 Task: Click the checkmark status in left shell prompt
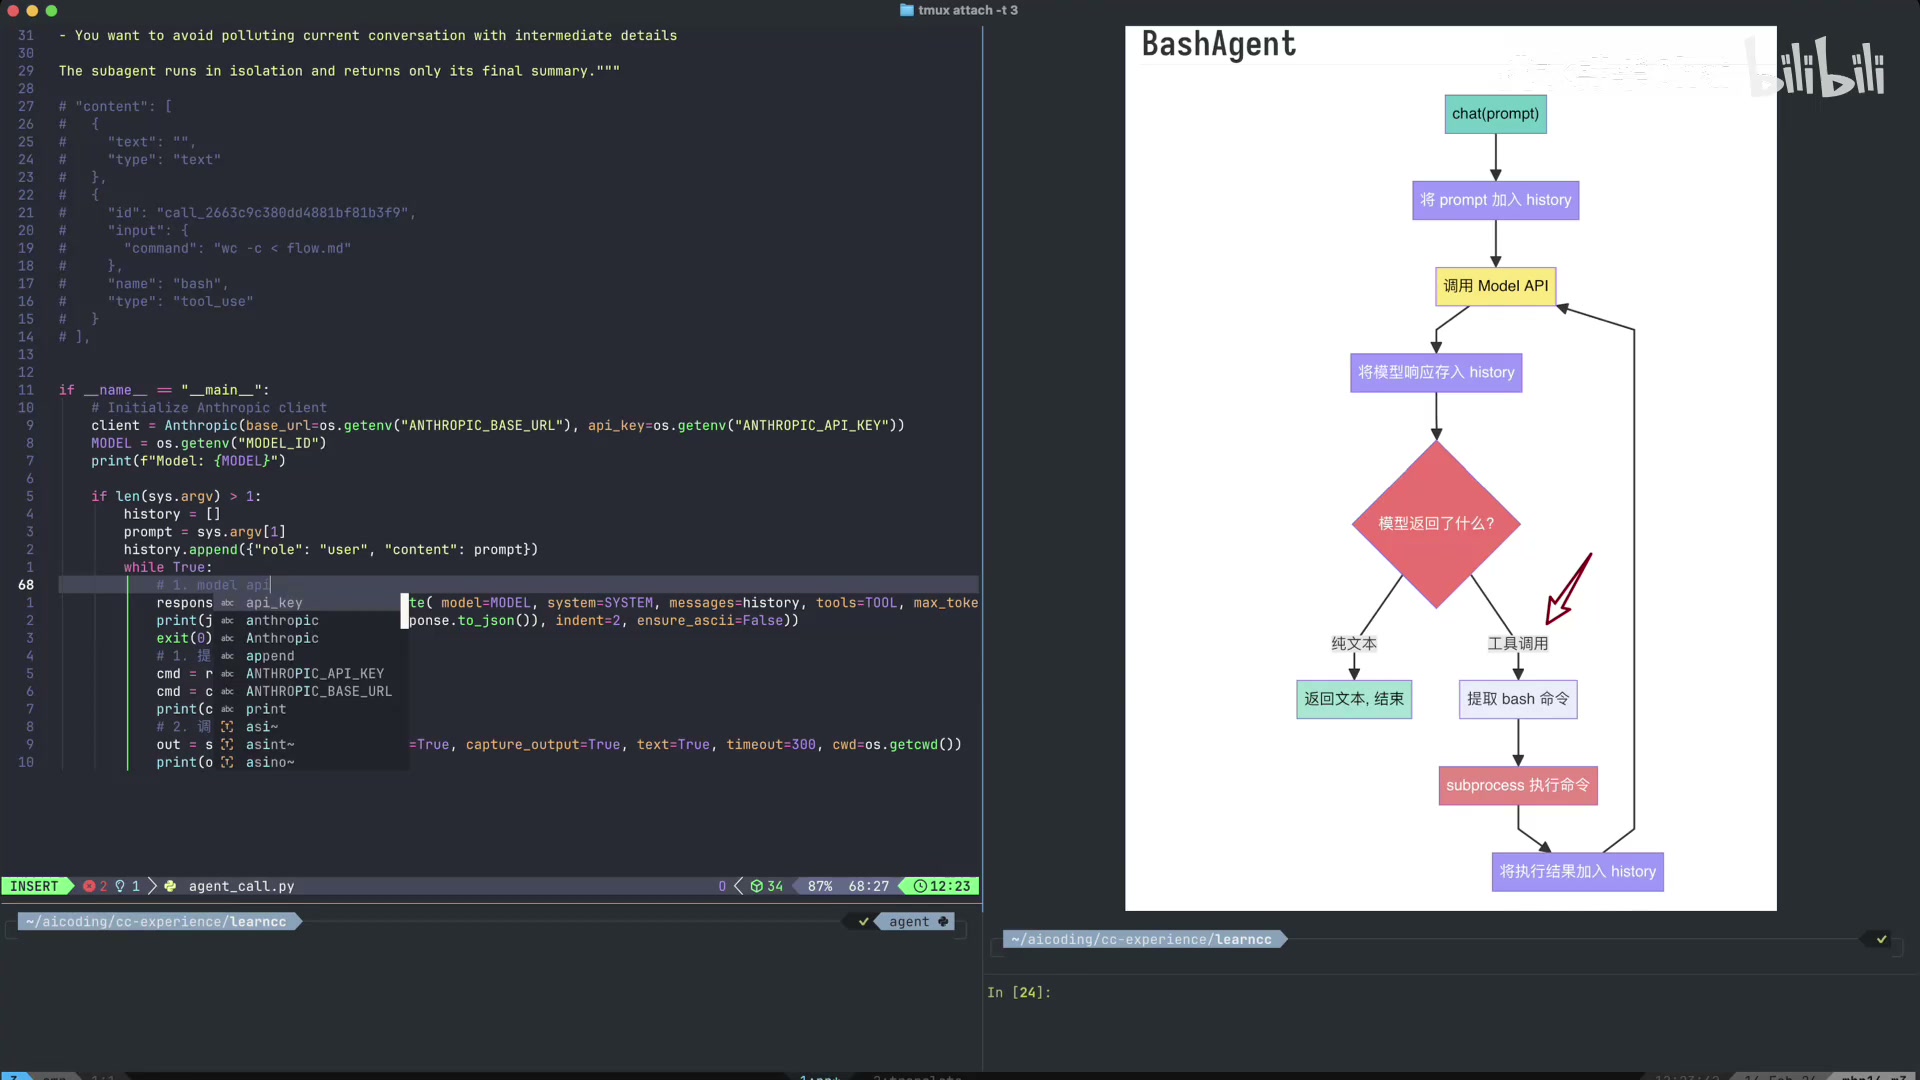coord(864,922)
